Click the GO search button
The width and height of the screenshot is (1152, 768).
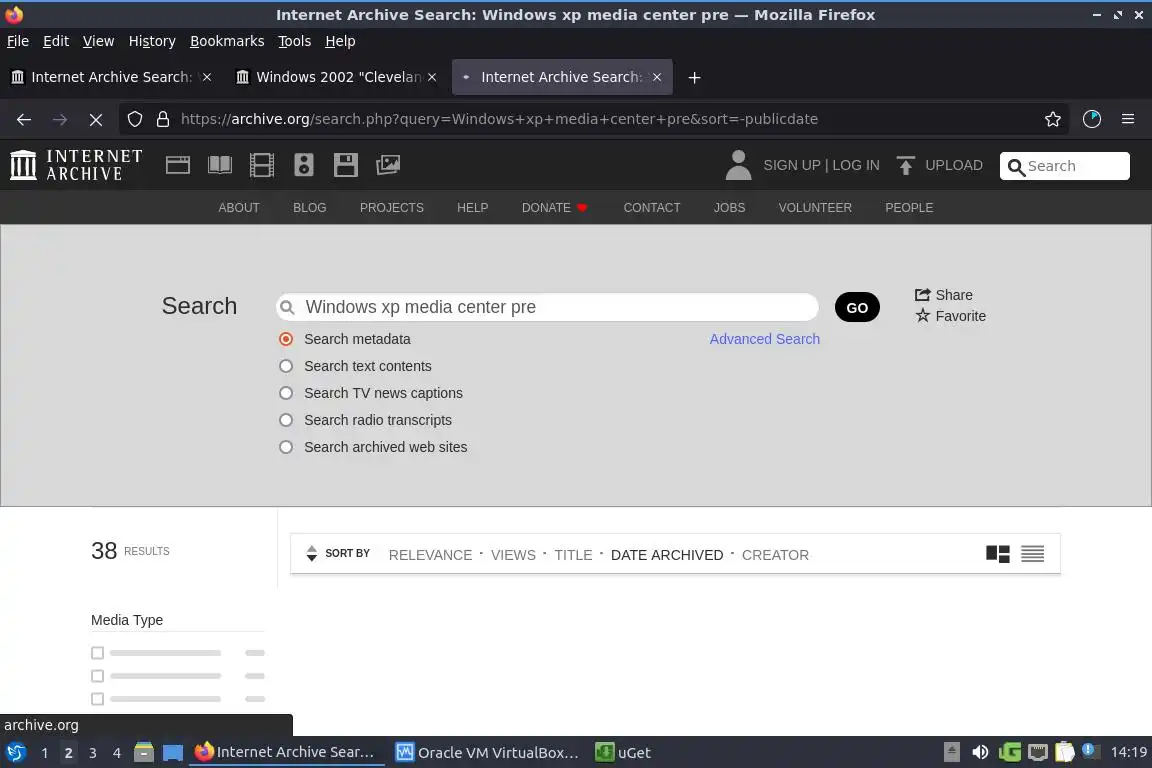point(857,307)
